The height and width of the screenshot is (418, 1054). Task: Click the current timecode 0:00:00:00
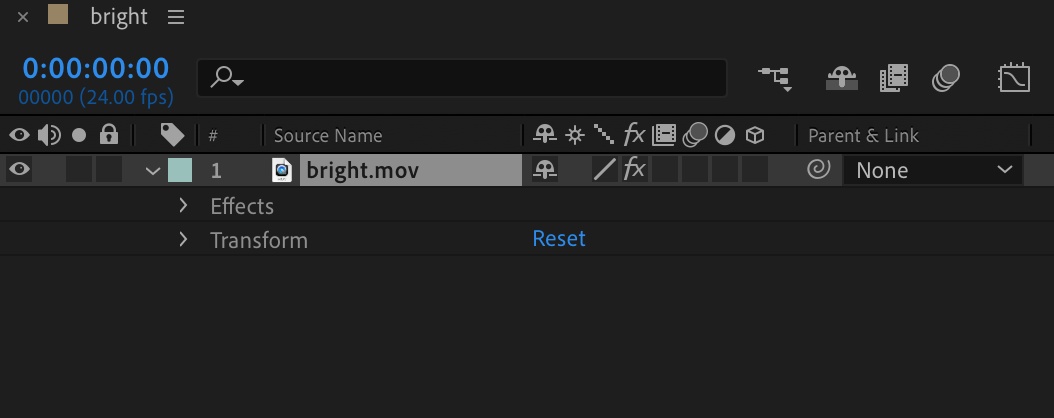(96, 68)
